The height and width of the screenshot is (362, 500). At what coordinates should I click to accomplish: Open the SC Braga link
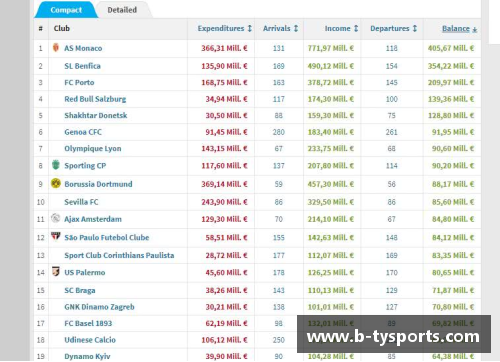80,290
